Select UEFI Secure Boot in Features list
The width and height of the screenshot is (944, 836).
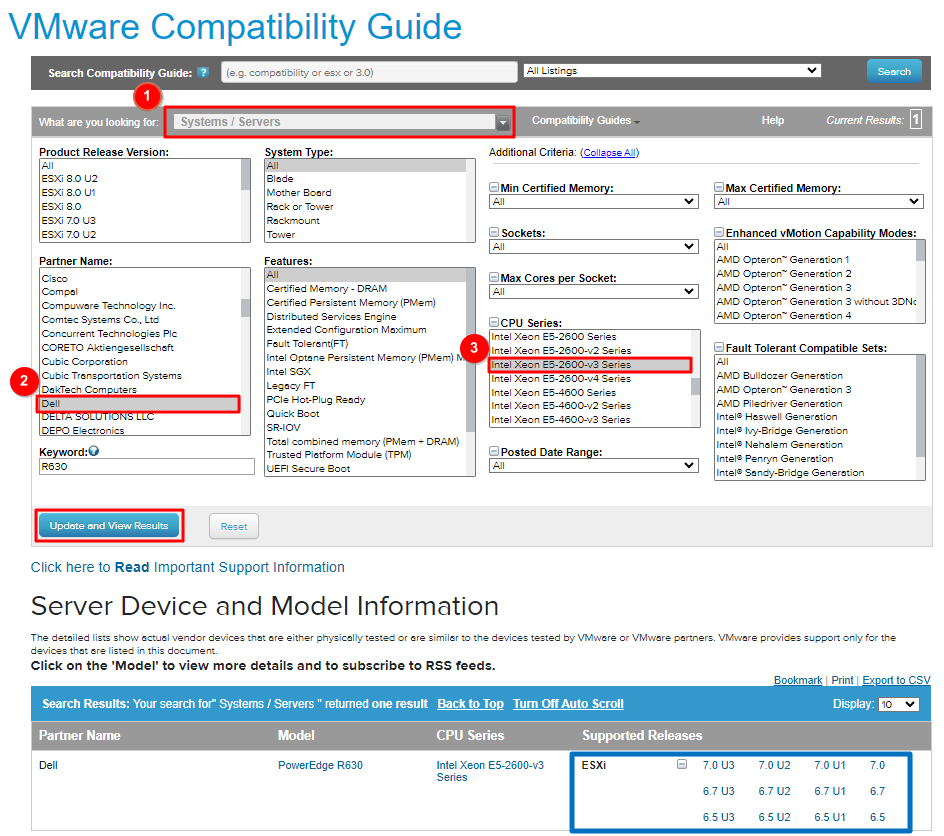point(308,468)
